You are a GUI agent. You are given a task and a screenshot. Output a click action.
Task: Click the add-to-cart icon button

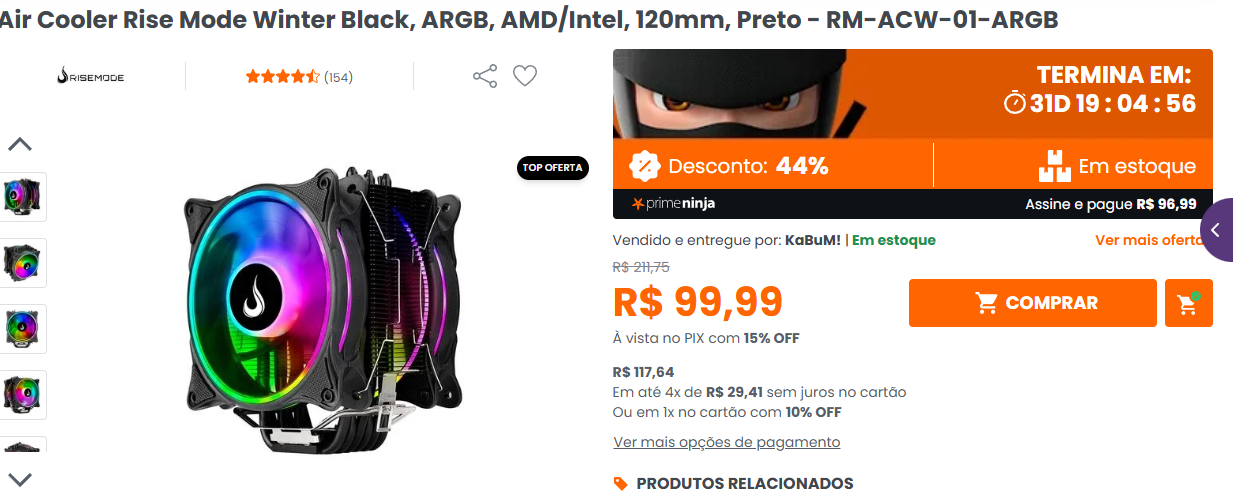tap(1188, 303)
